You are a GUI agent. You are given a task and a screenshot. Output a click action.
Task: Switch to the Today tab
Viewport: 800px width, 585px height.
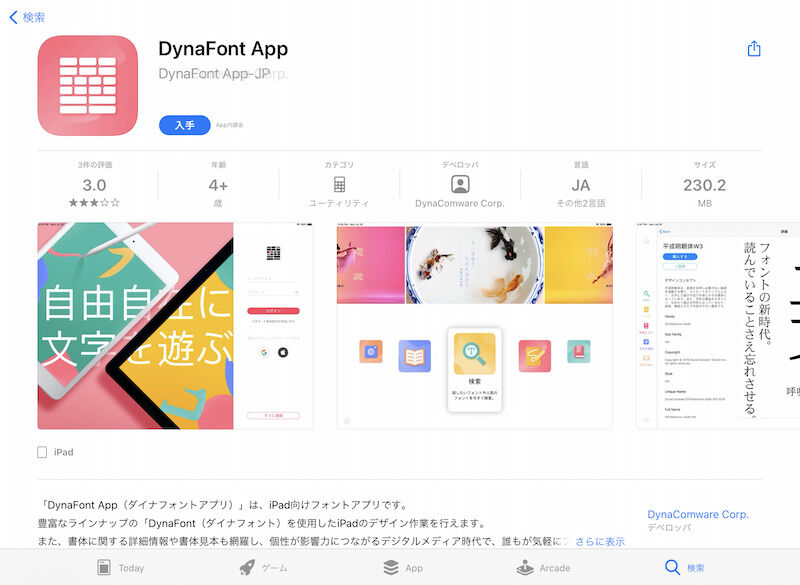coord(120,567)
